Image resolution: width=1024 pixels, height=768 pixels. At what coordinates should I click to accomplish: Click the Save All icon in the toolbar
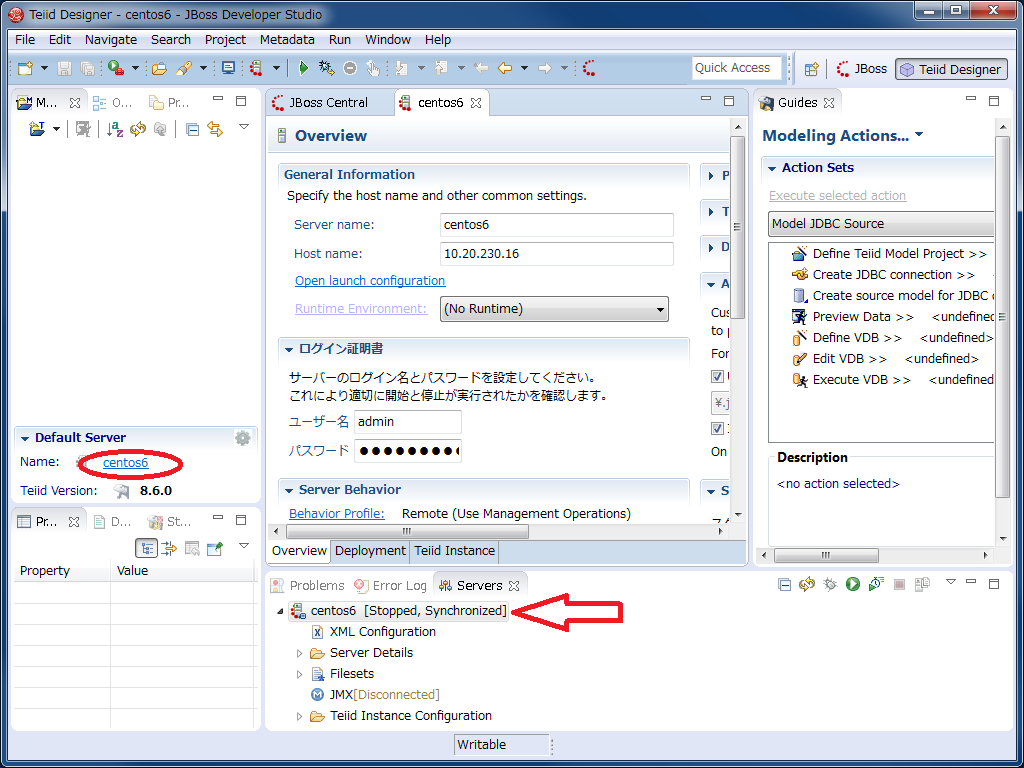click(x=87, y=68)
